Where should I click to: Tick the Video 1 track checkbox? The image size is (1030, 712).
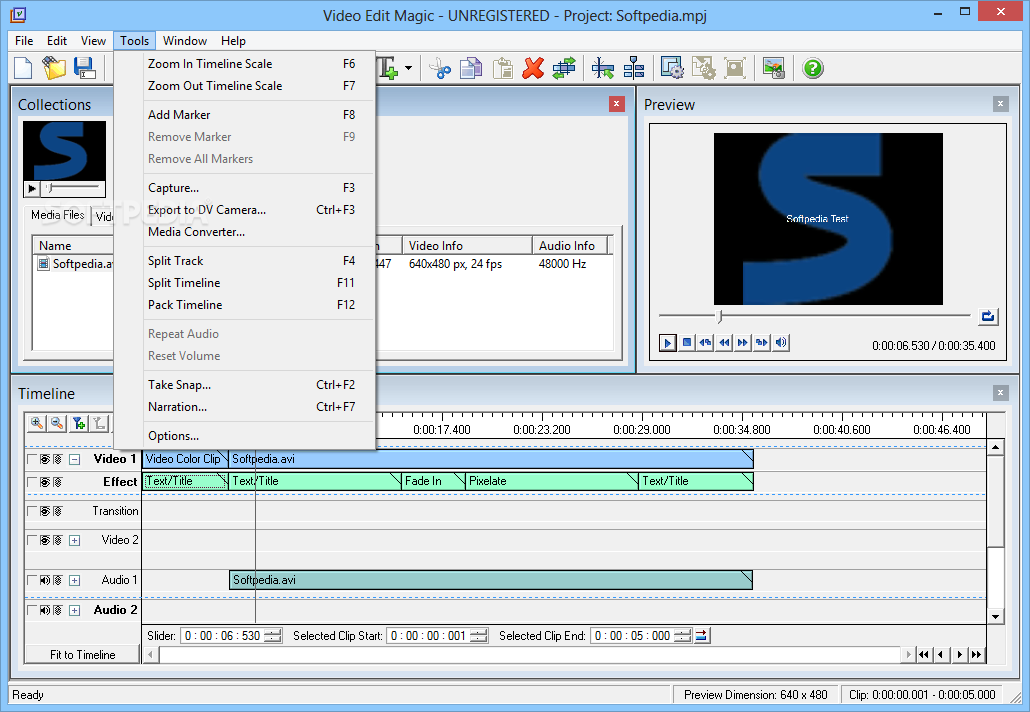tap(32, 459)
